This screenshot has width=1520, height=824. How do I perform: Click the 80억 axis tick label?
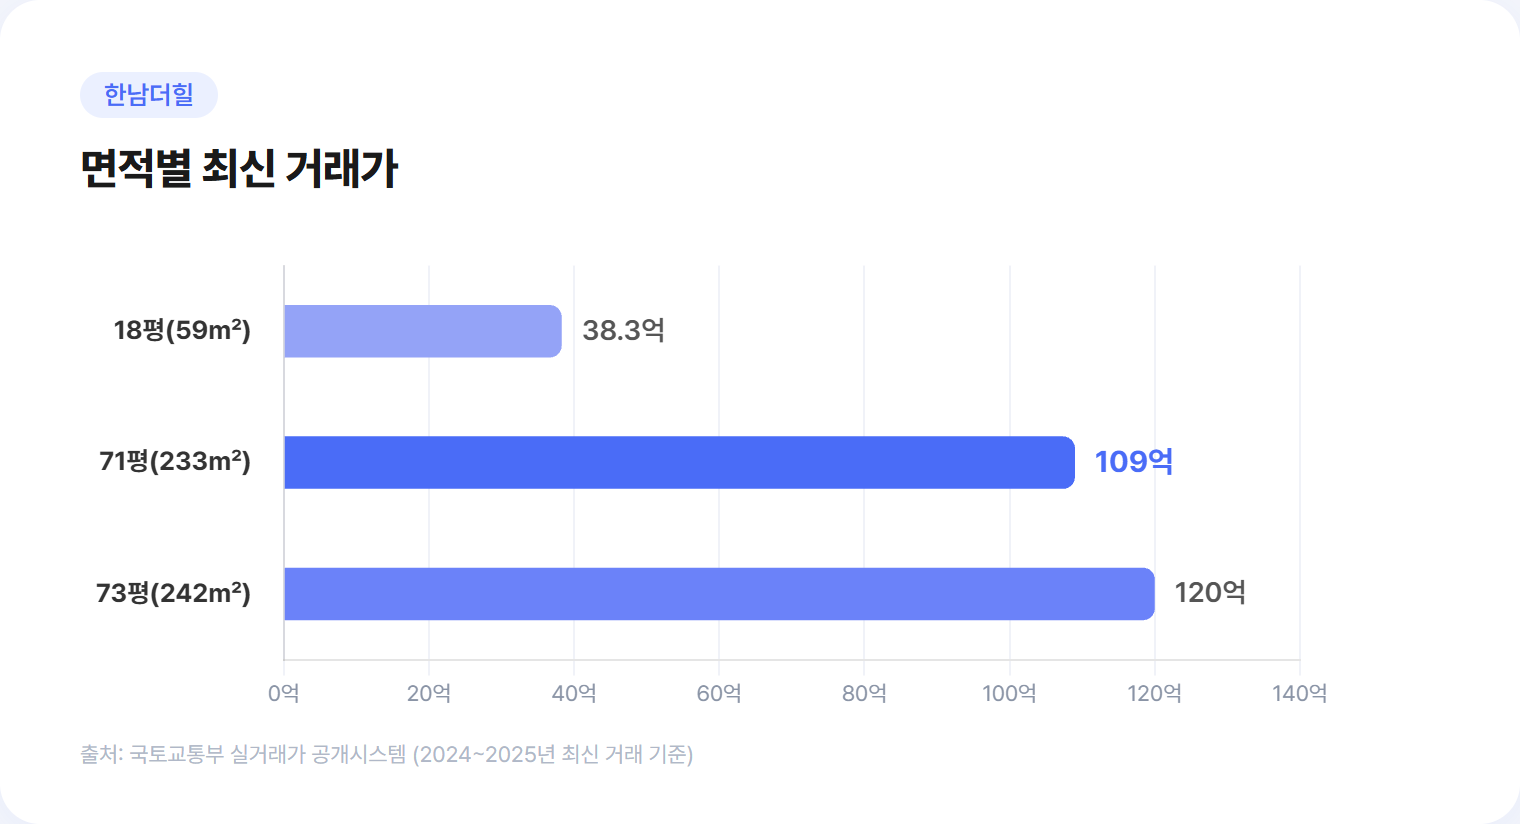864,693
